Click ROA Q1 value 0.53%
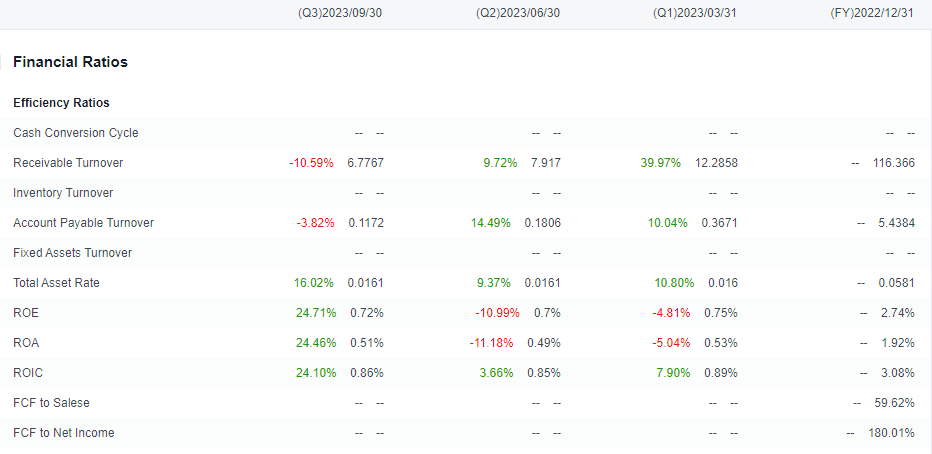This screenshot has width=932, height=454. [721, 343]
